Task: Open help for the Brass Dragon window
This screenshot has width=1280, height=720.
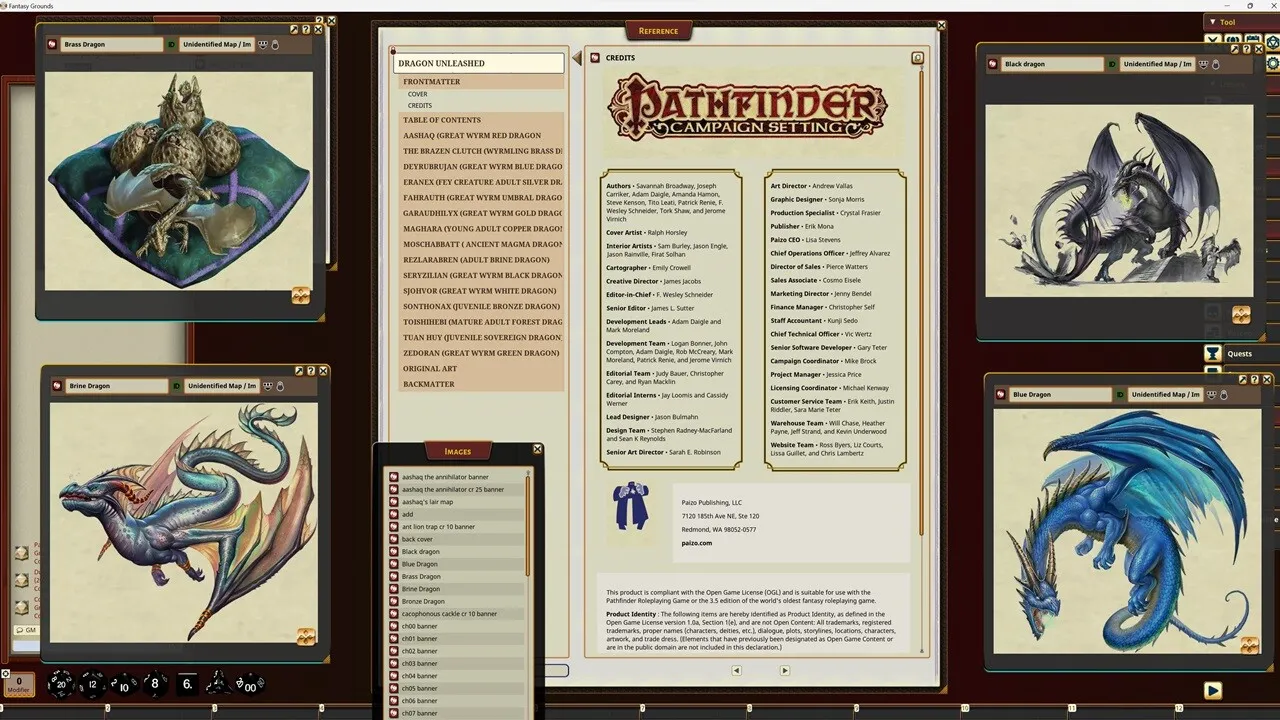Action: click(306, 29)
